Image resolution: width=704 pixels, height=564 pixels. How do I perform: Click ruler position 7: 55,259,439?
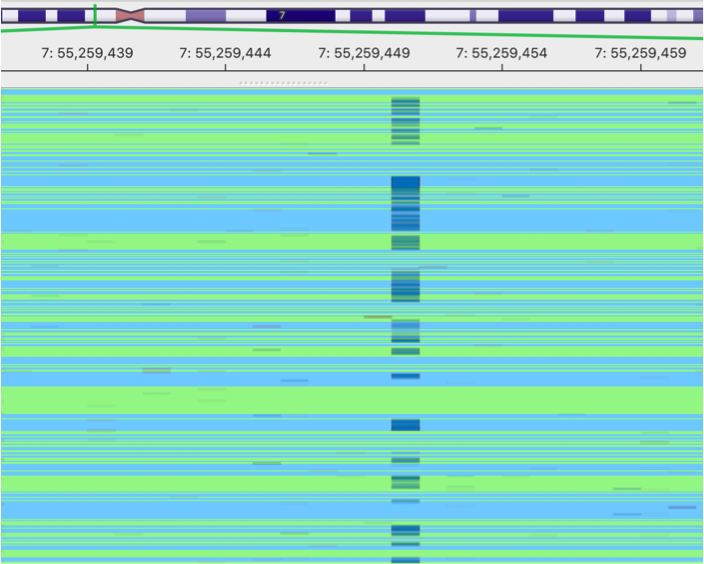click(x=88, y=53)
